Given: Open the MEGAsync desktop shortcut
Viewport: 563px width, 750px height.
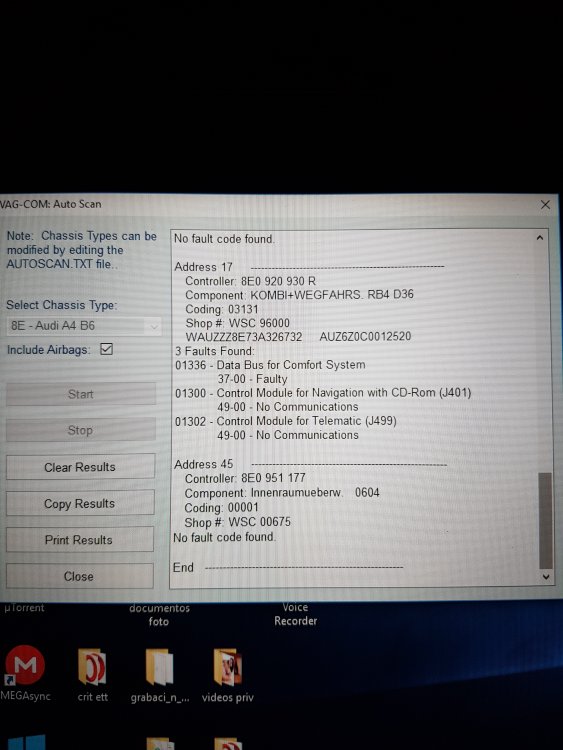Looking at the screenshot, I should pyautogui.click(x=25, y=666).
